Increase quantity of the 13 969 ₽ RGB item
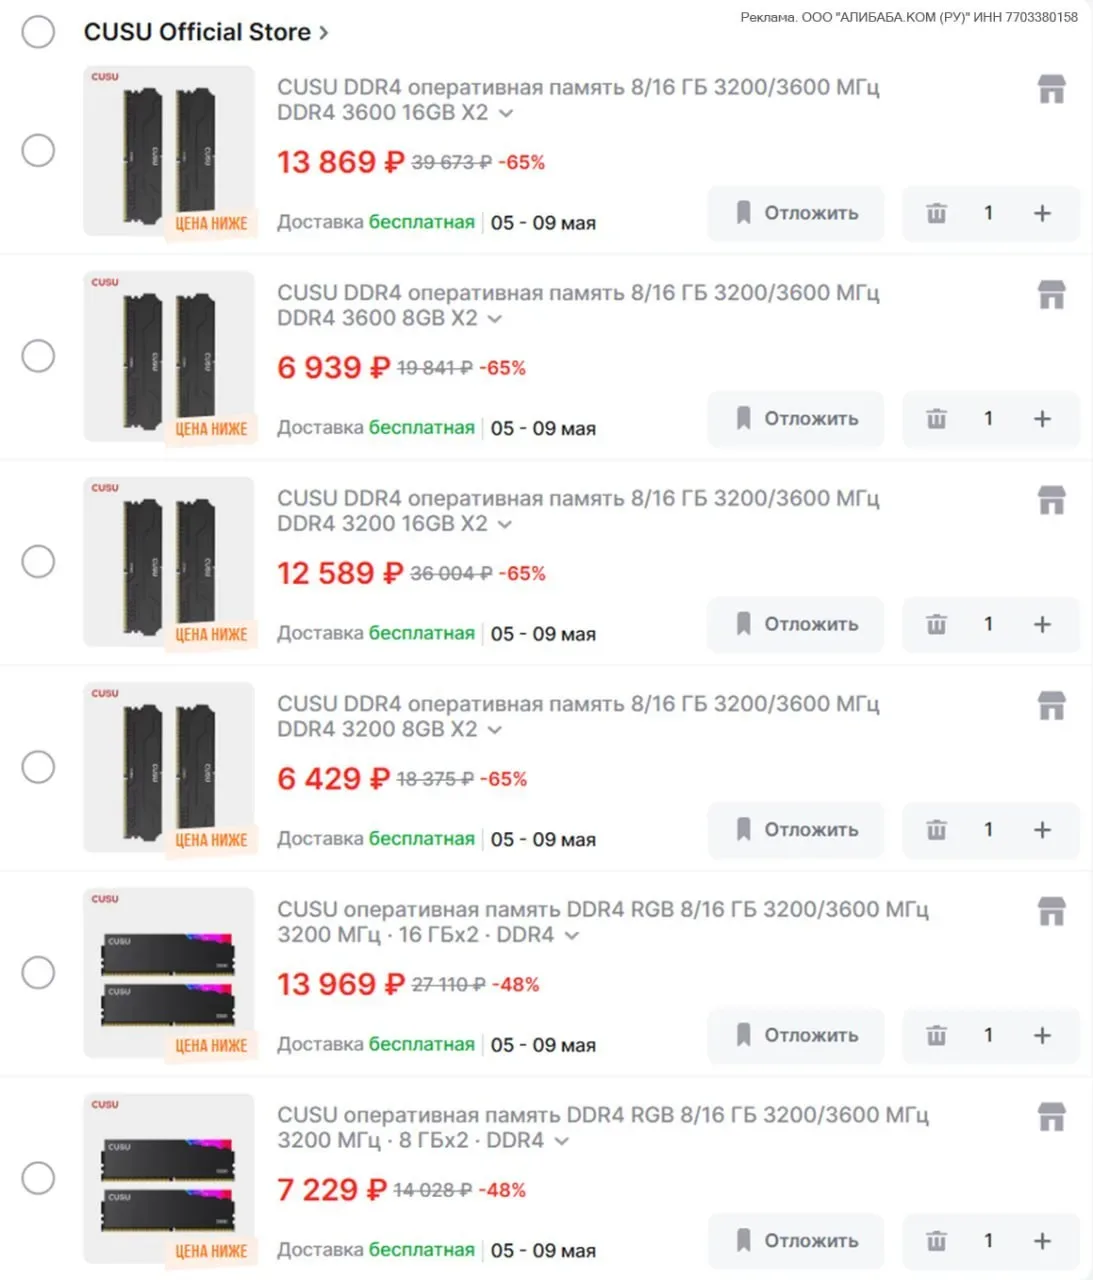This screenshot has width=1093, height=1280. [x=1042, y=1036]
